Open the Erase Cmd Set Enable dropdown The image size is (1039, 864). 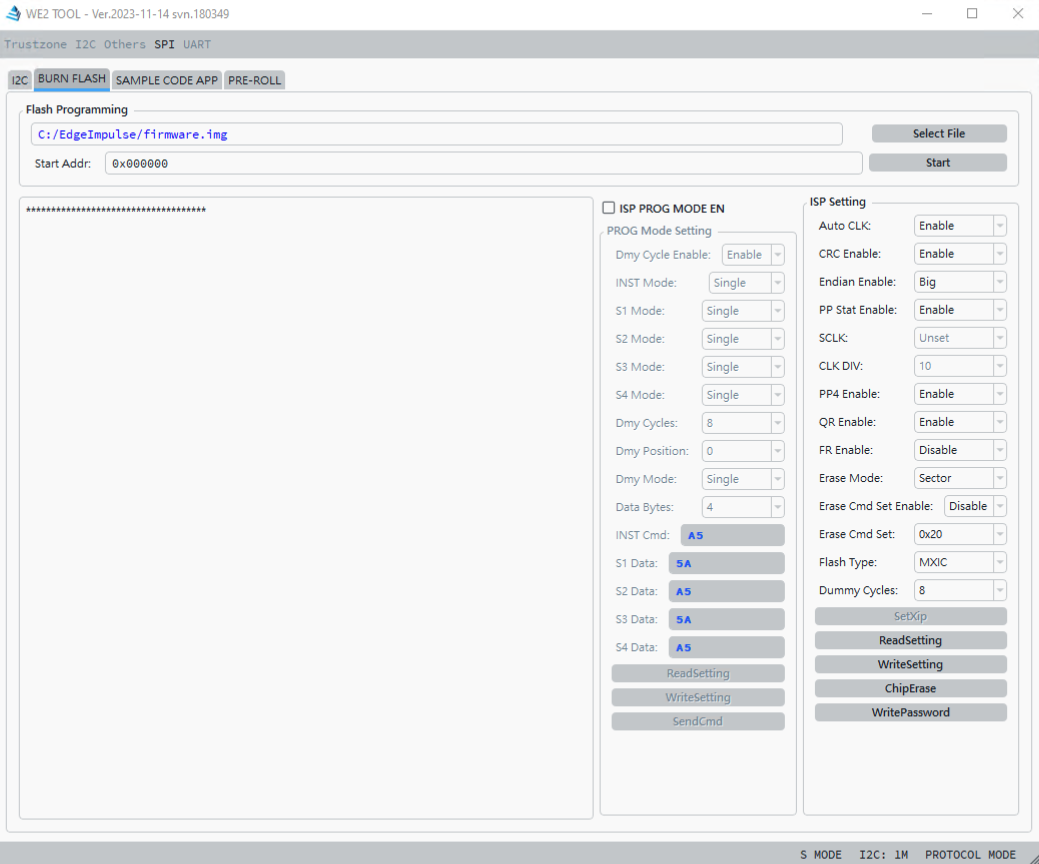[x=975, y=506]
